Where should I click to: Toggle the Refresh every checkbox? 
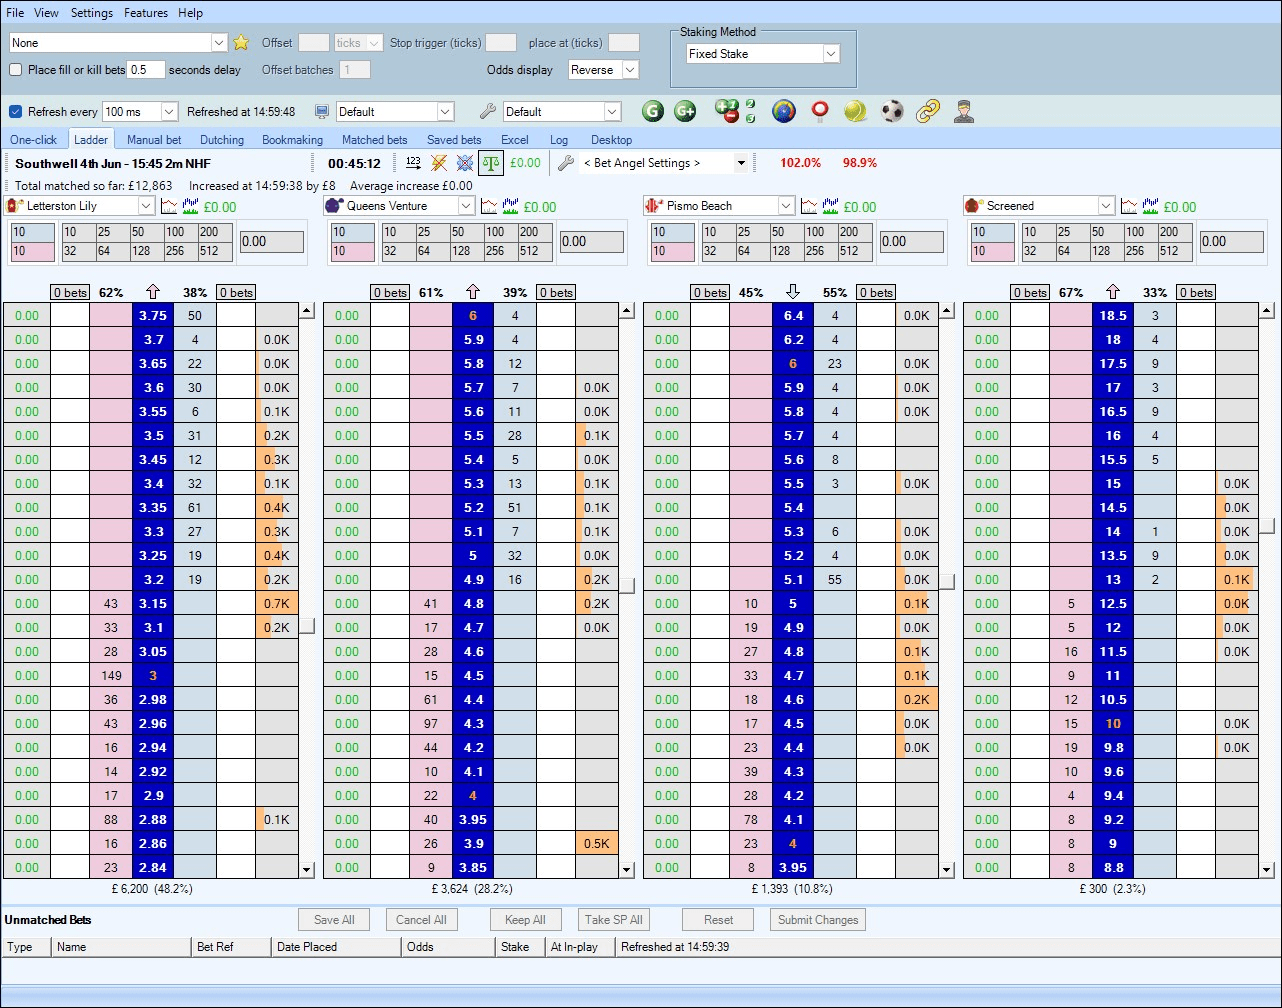[14, 111]
